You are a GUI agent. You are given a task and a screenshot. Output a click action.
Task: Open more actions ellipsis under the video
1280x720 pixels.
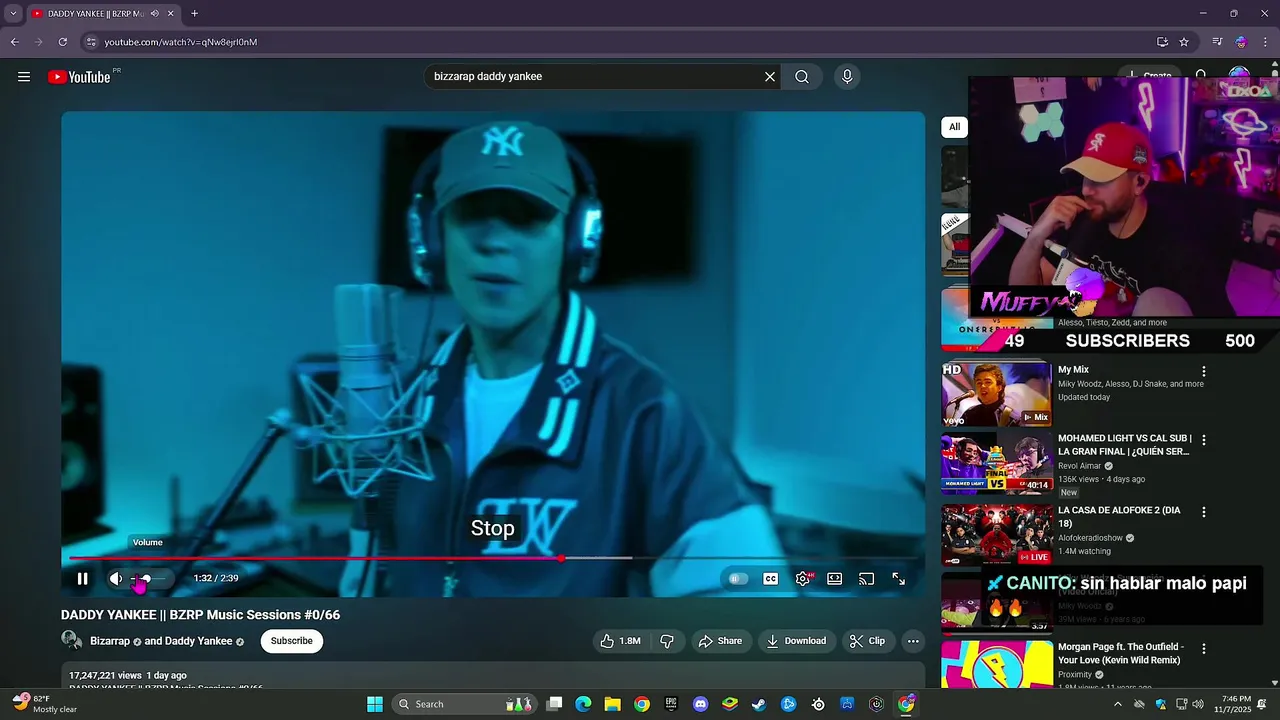[x=913, y=641]
